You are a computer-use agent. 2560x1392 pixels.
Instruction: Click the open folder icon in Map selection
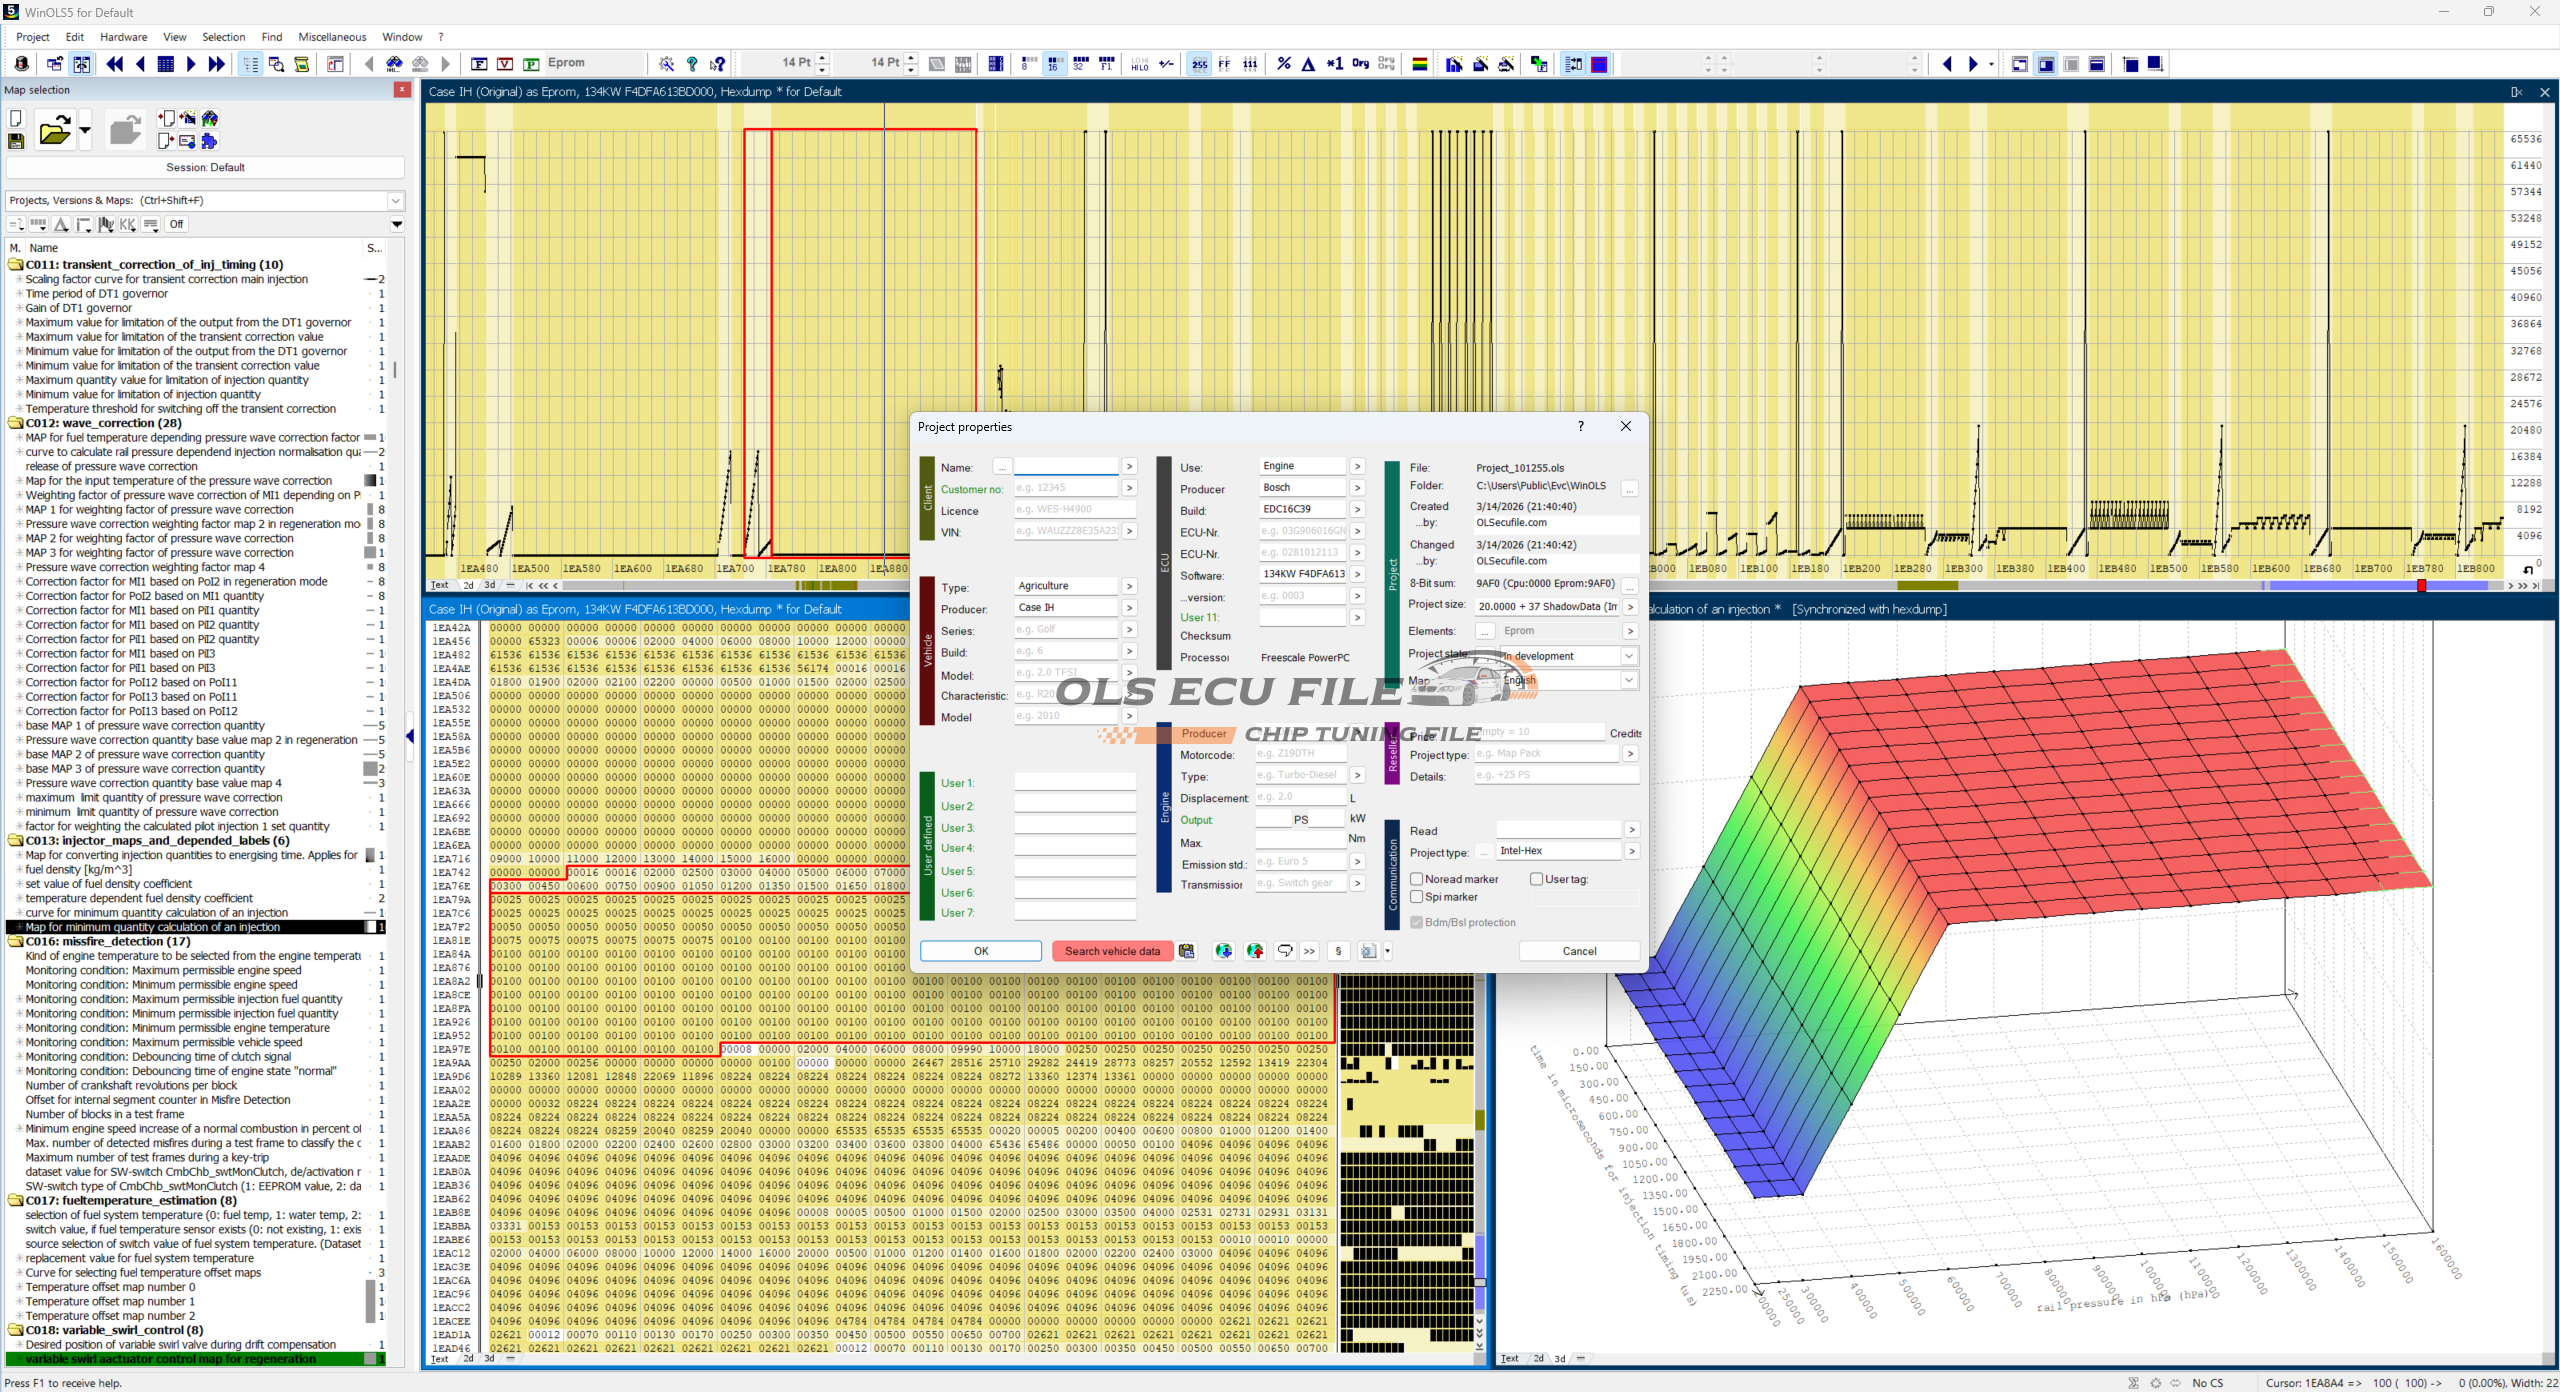(x=54, y=131)
